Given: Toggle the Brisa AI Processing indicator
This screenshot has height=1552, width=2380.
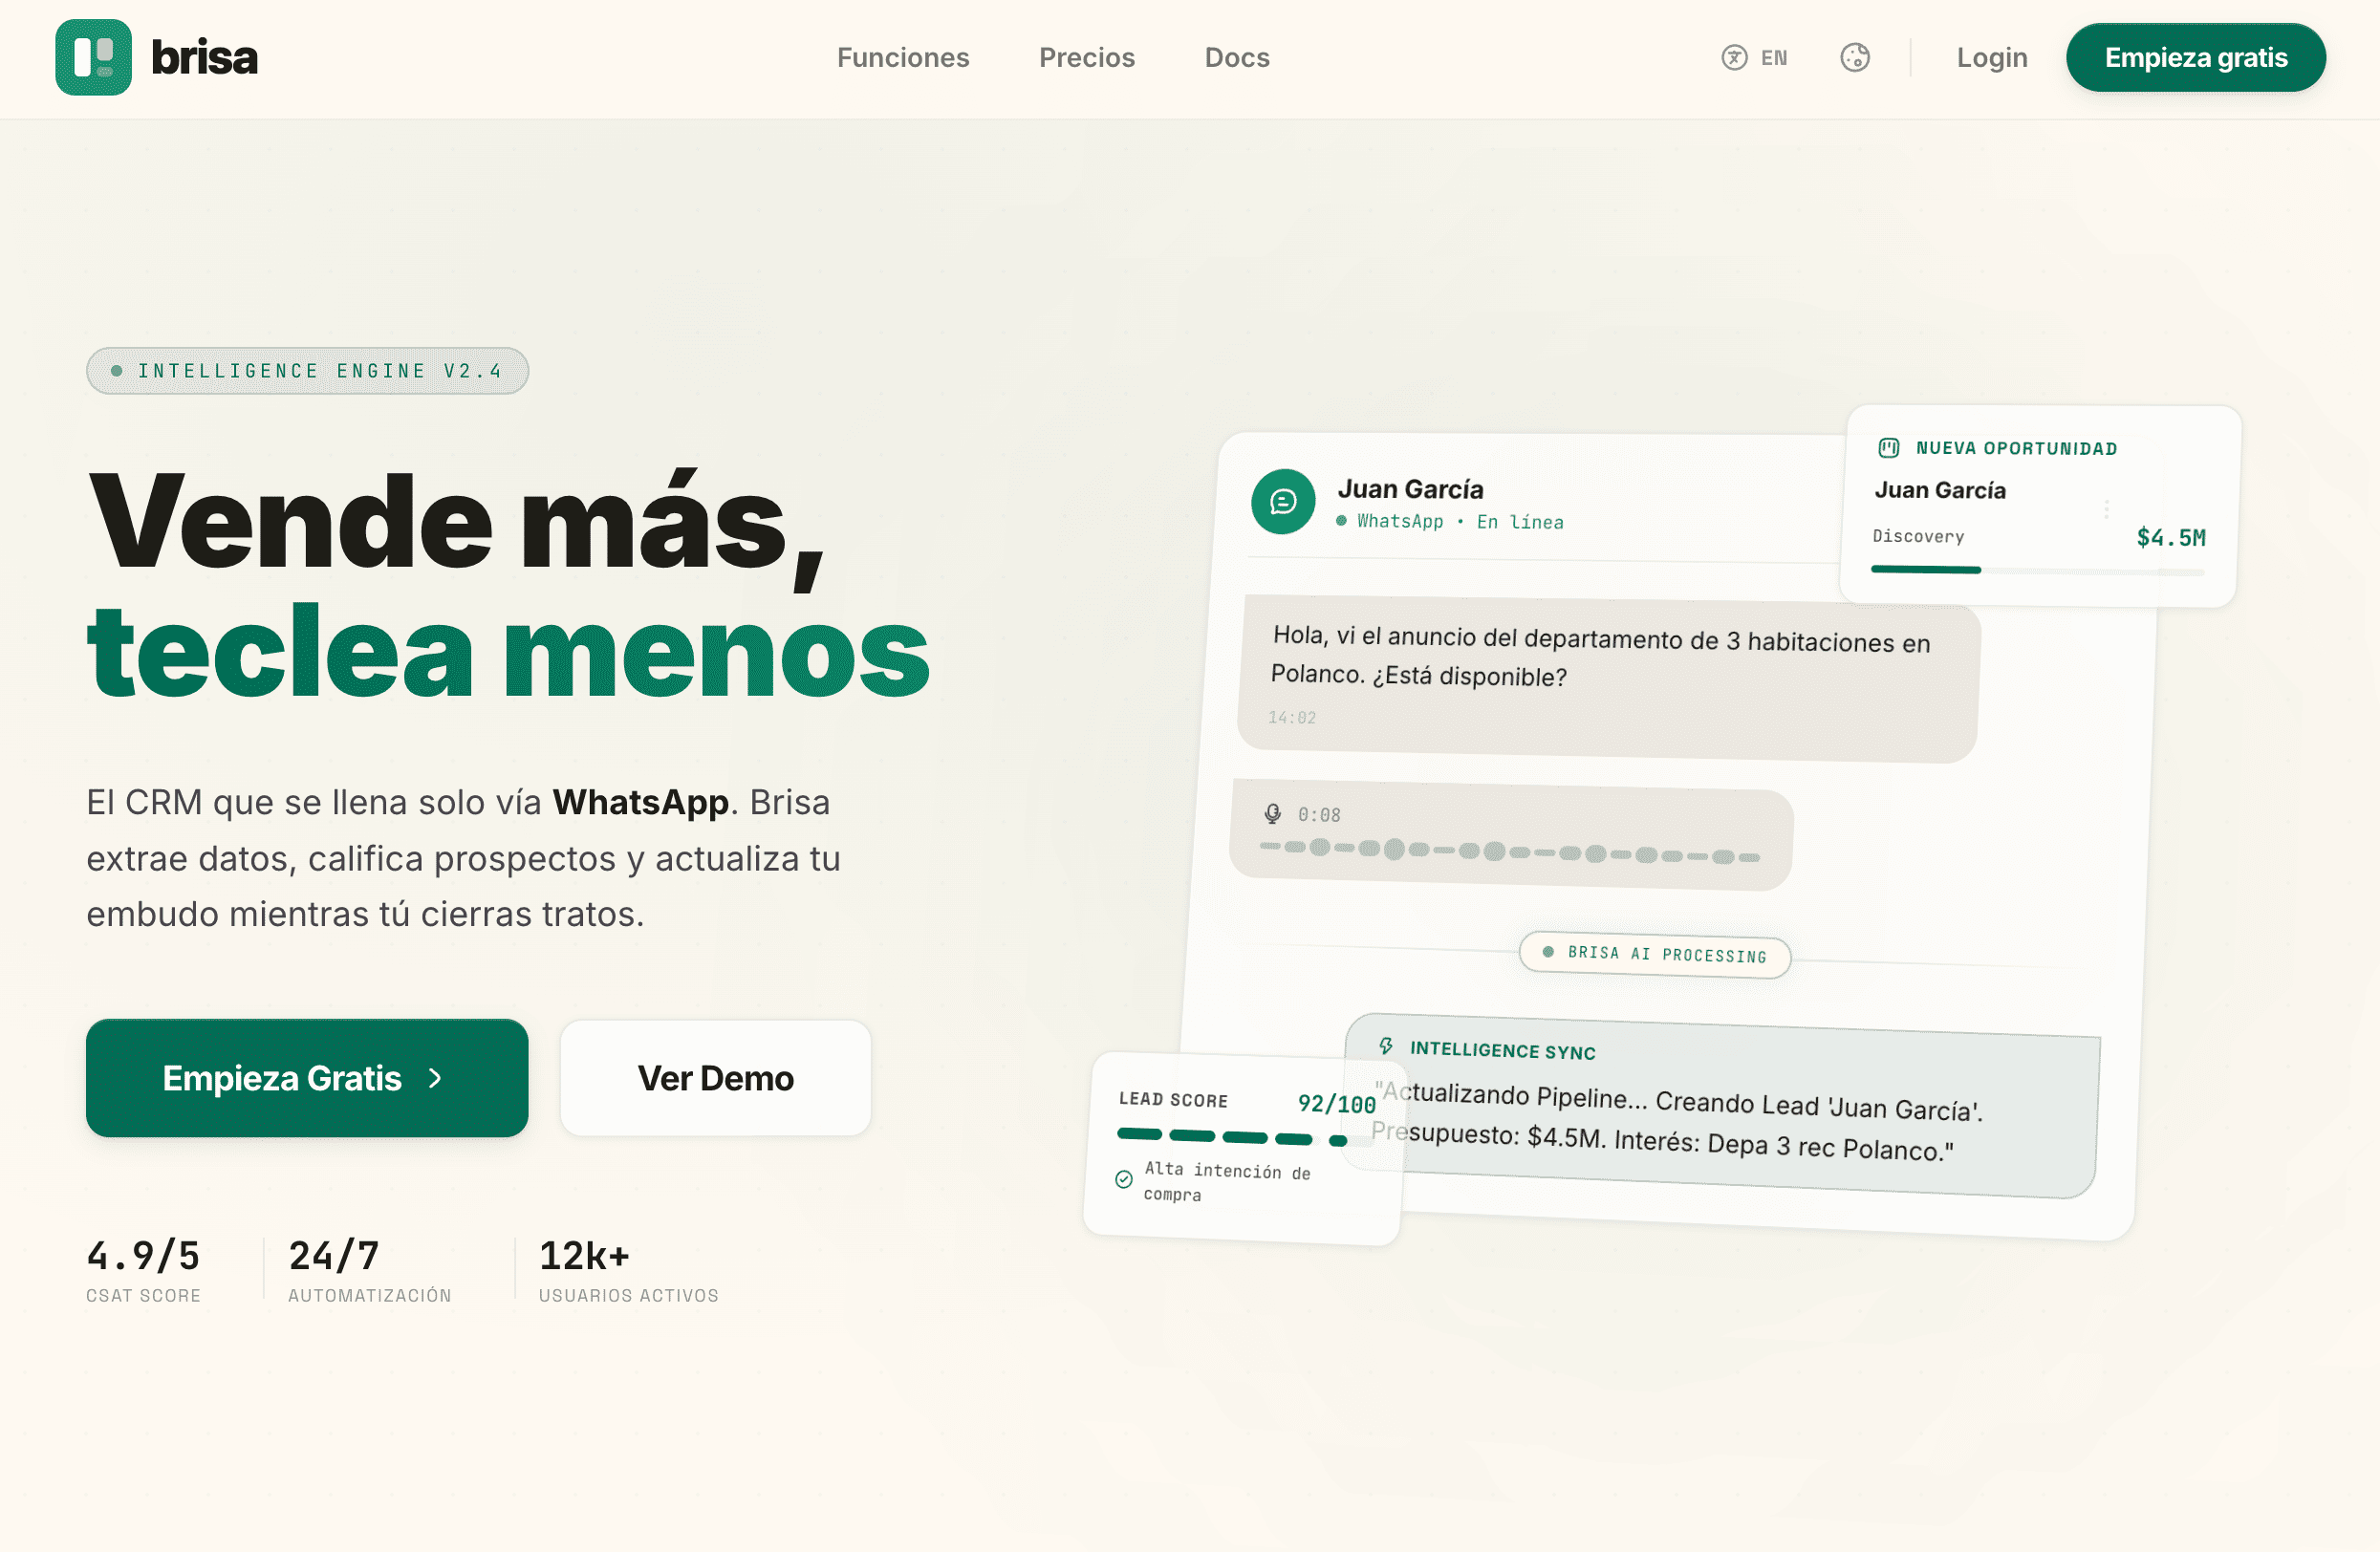Looking at the screenshot, I should pyautogui.click(x=1655, y=955).
